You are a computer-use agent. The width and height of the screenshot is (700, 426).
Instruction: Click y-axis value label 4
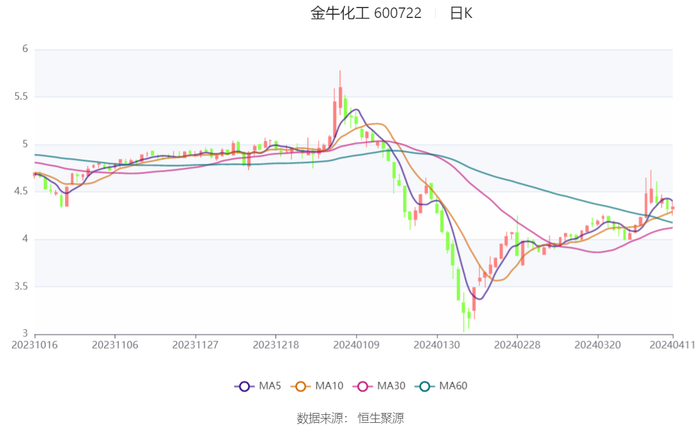25,239
